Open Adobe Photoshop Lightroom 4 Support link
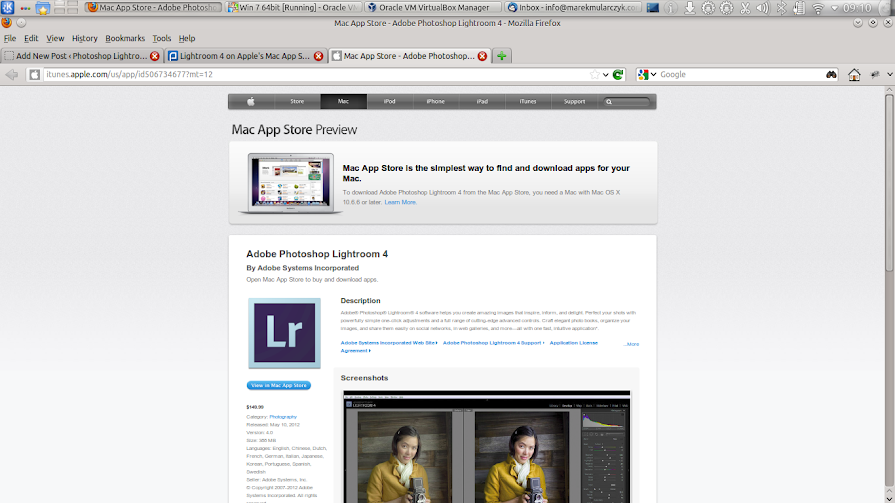Image resolution: width=895 pixels, height=503 pixels. coord(494,343)
